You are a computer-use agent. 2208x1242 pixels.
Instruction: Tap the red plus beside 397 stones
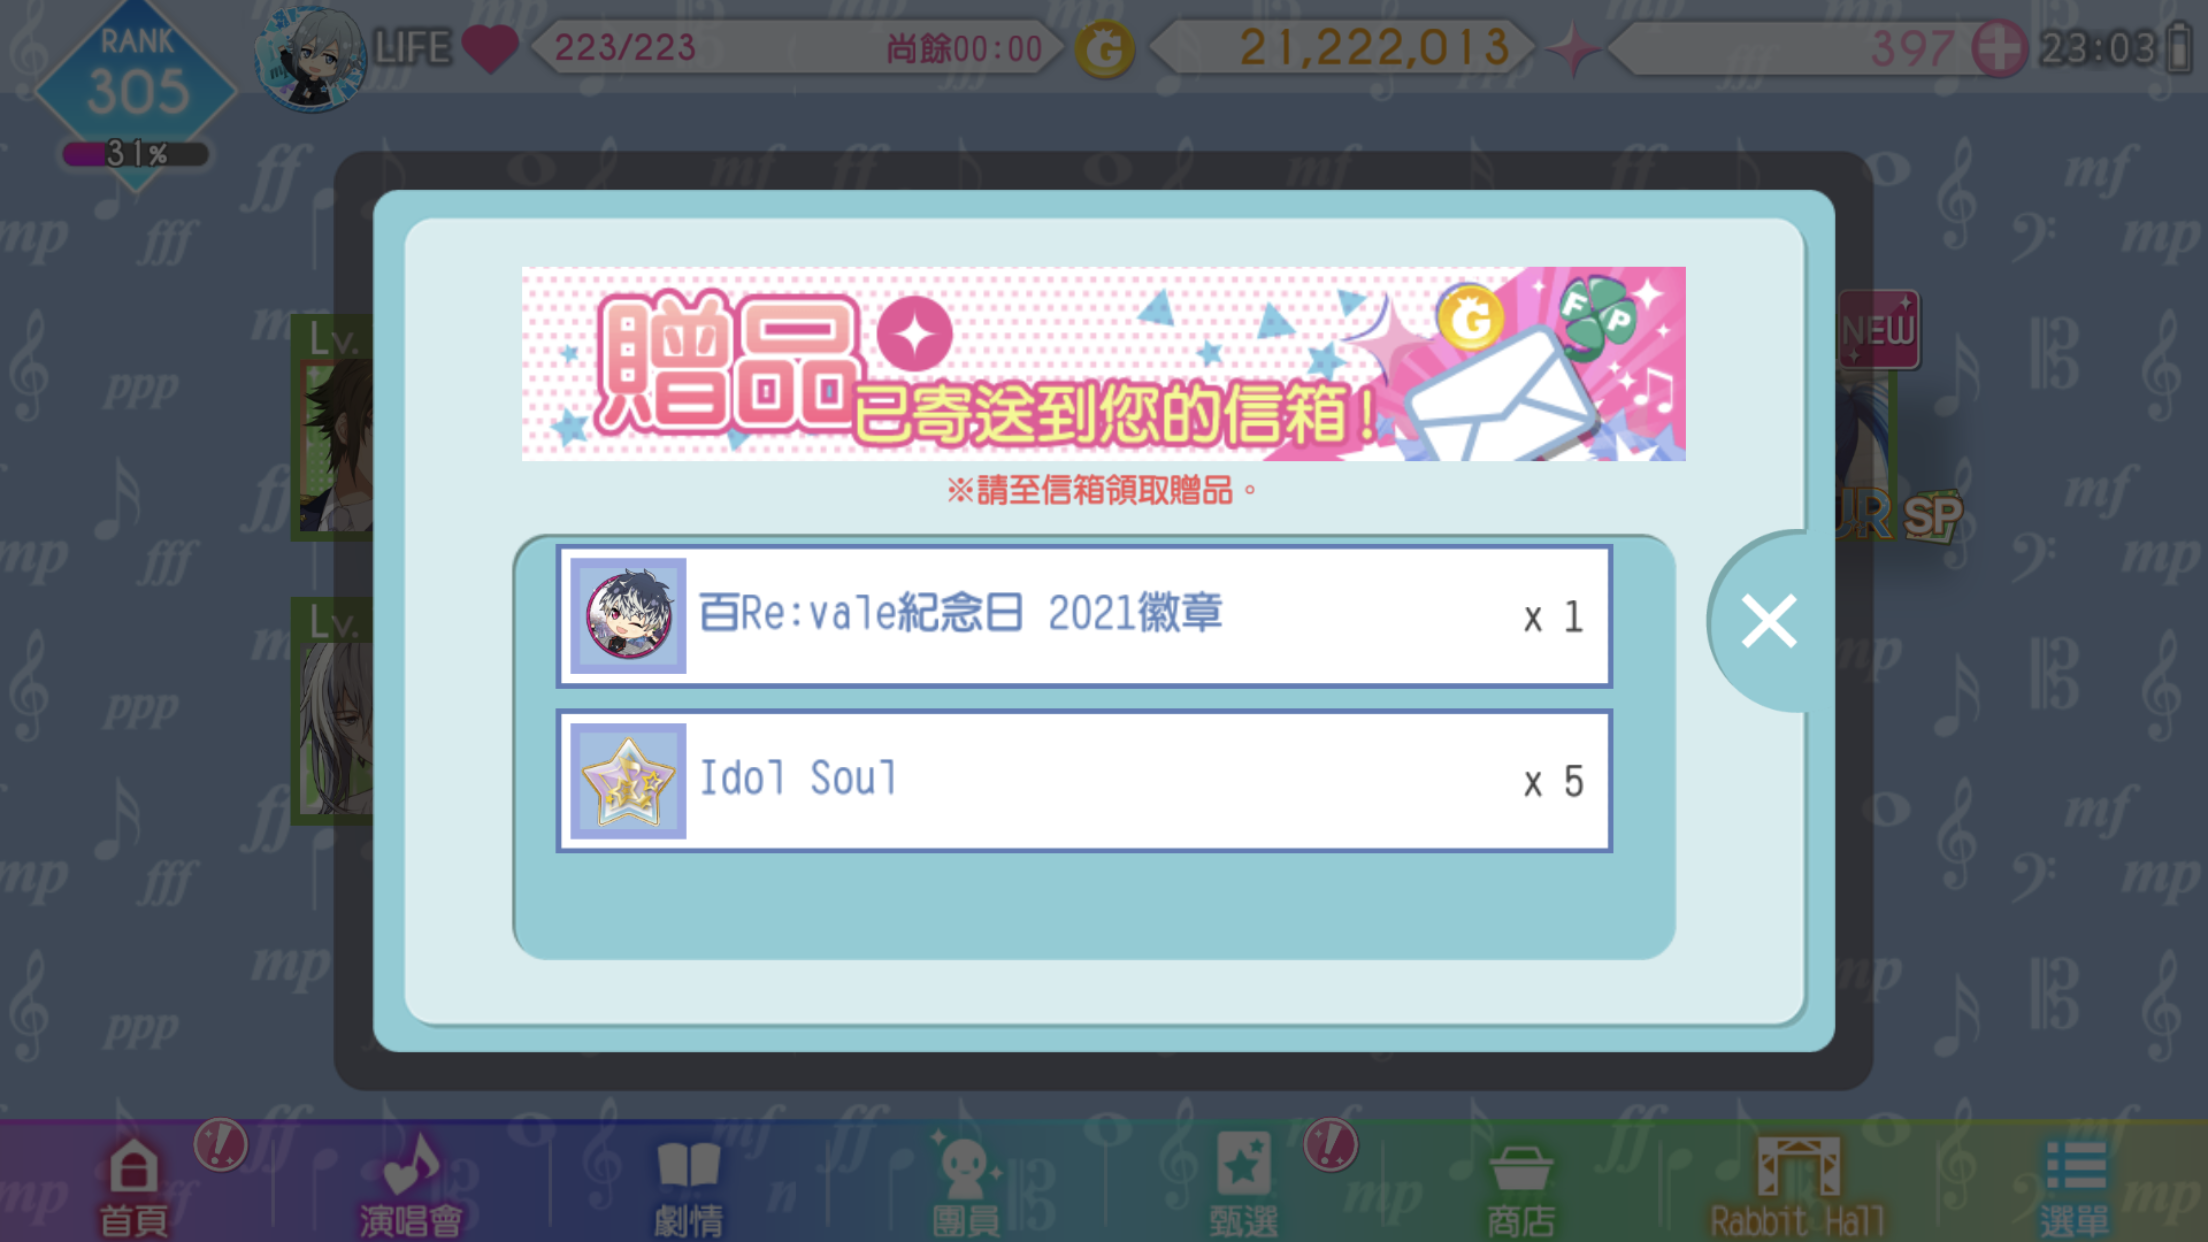pyautogui.click(x=1998, y=48)
